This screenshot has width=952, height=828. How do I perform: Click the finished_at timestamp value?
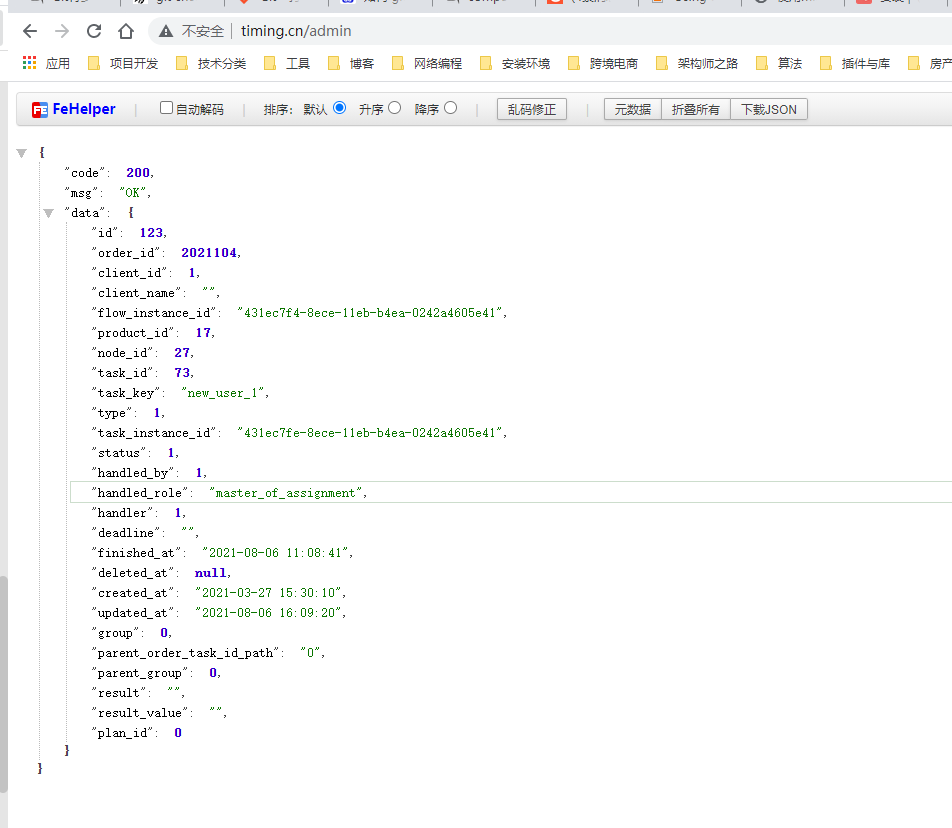[x=275, y=553]
